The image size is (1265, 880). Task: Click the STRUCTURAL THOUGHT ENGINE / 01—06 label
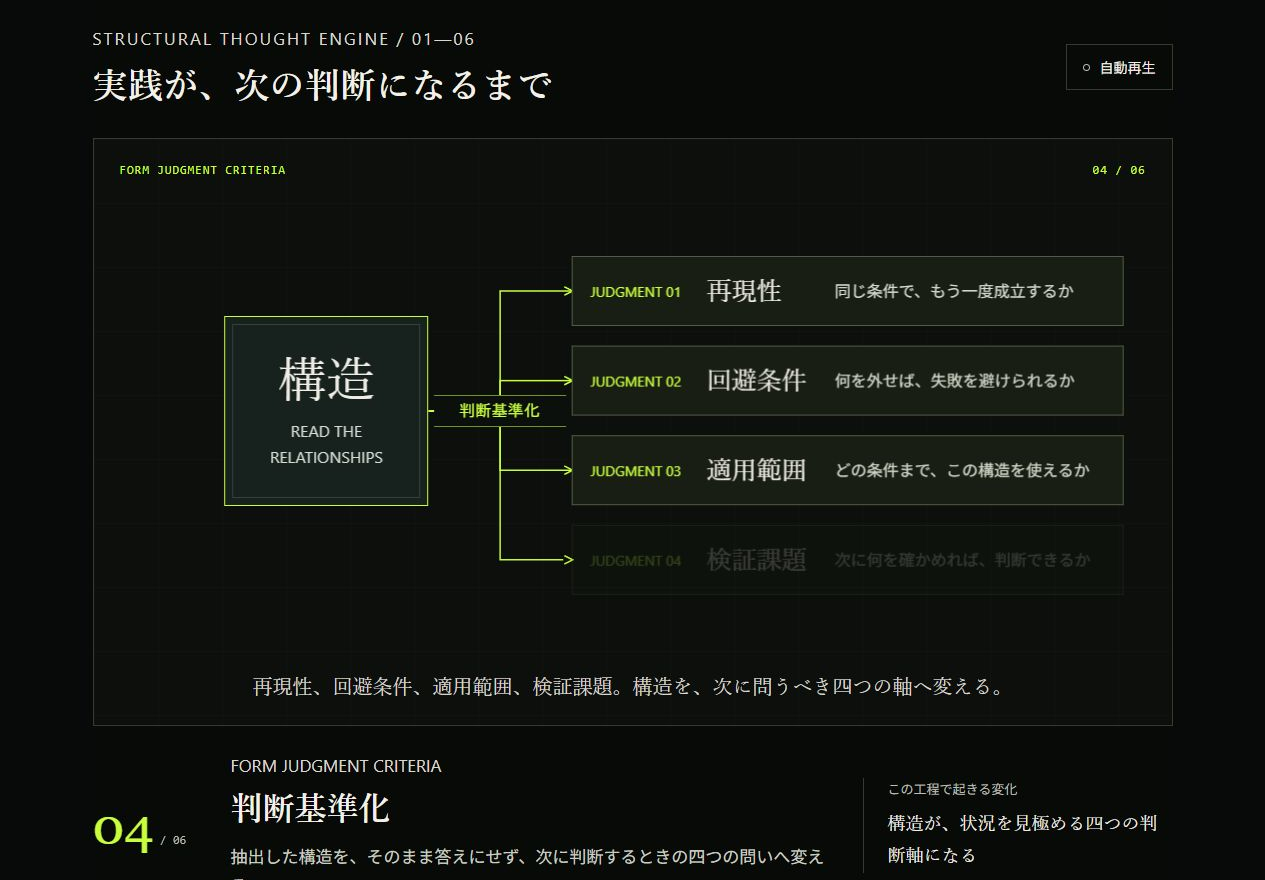(283, 39)
